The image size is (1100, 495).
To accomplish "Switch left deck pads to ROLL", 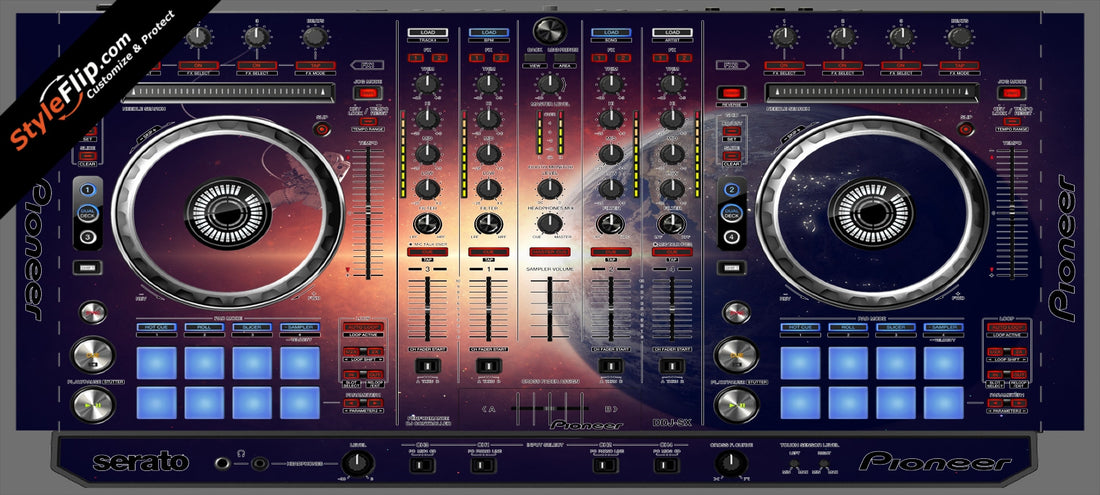I will coord(204,327).
